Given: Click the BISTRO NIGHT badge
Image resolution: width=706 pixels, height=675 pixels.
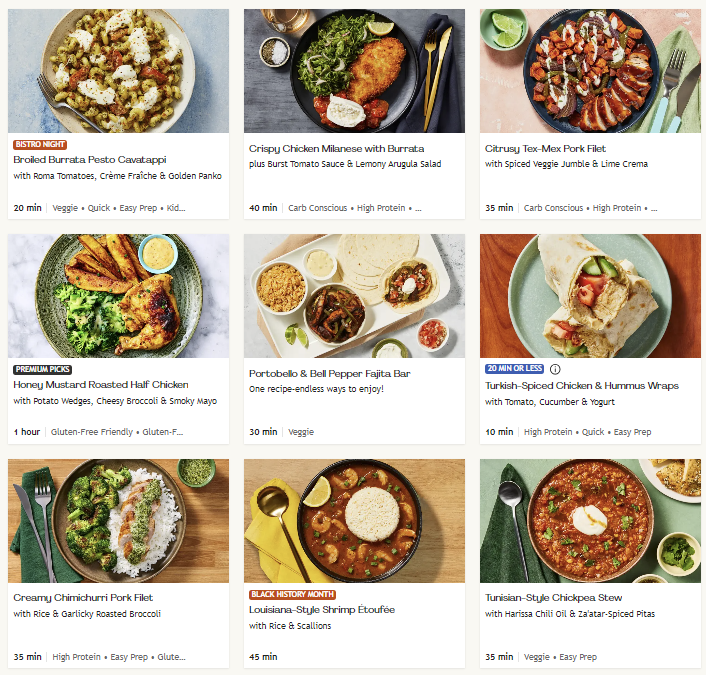Looking at the screenshot, I should tap(40, 145).
